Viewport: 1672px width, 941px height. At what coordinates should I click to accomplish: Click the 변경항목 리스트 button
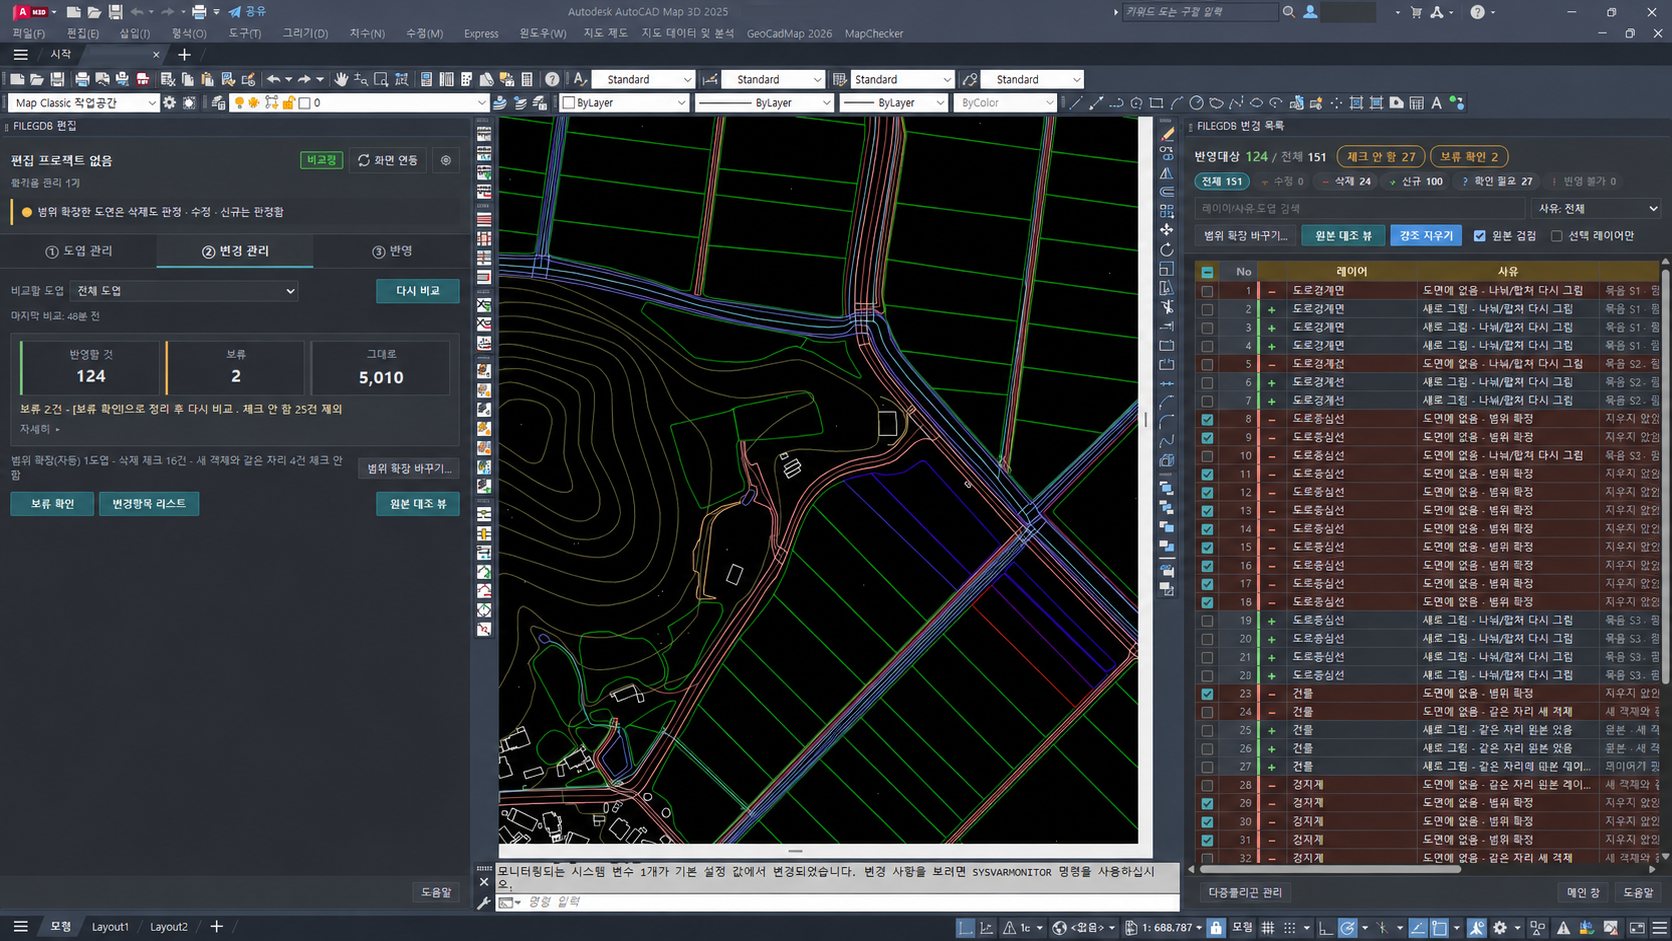click(149, 504)
